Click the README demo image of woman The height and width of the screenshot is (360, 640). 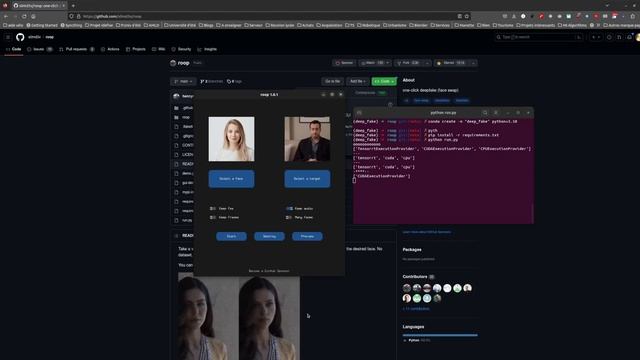239,316
